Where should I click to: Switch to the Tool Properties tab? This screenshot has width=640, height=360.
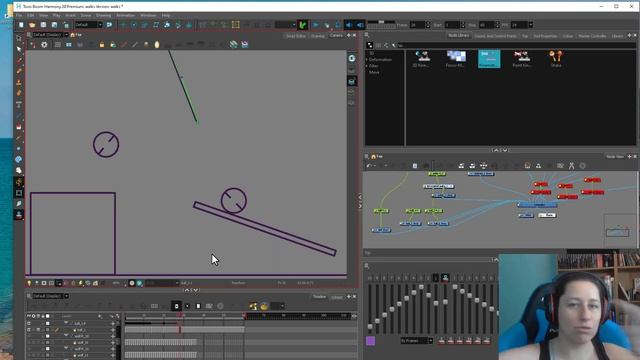click(x=545, y=36)
